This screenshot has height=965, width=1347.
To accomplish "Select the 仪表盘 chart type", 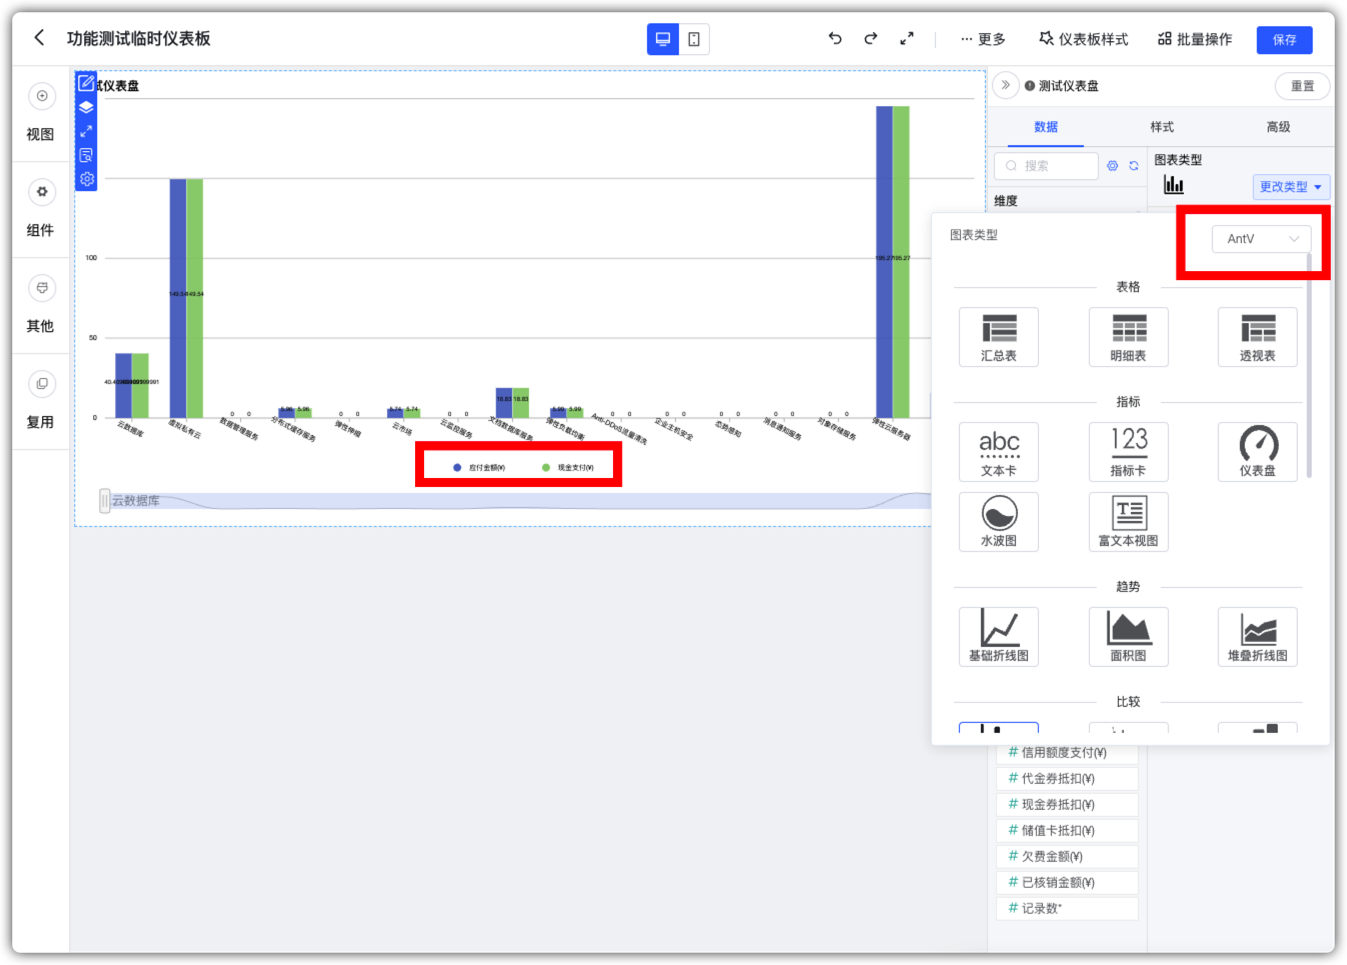I will pos(1258,452).
